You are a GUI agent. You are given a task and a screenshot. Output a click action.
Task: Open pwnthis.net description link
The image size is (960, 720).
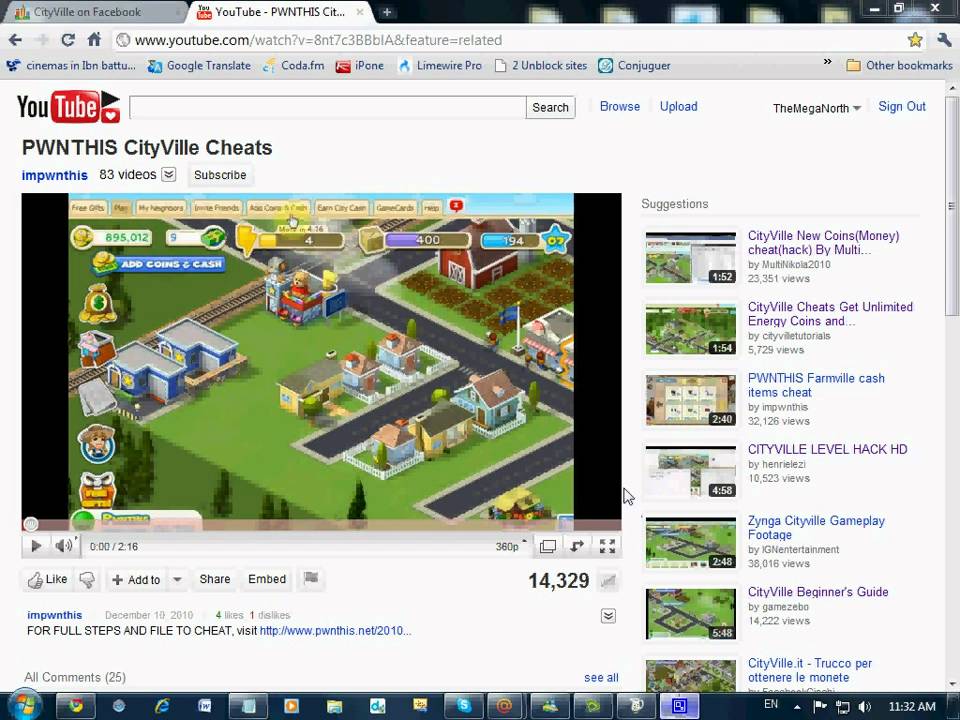click(336, 631)
